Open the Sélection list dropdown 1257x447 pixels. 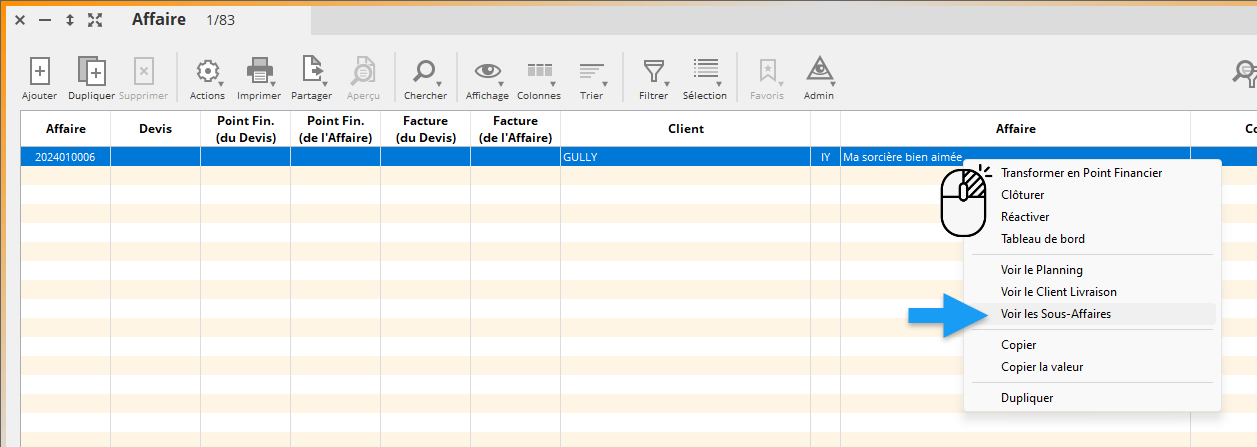705,72
